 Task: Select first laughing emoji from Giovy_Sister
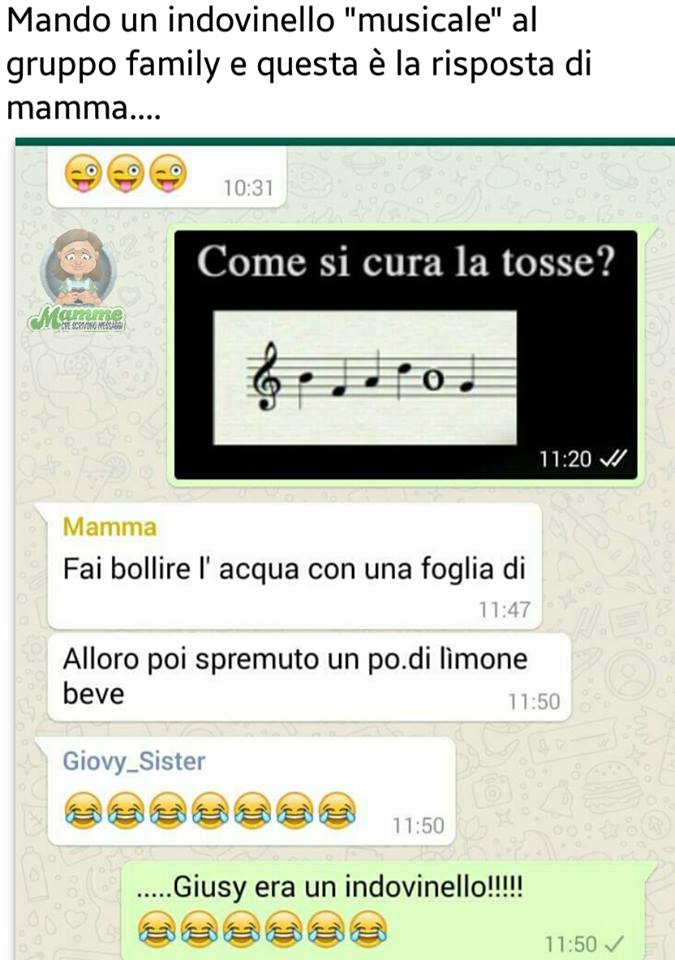point(83,811)
